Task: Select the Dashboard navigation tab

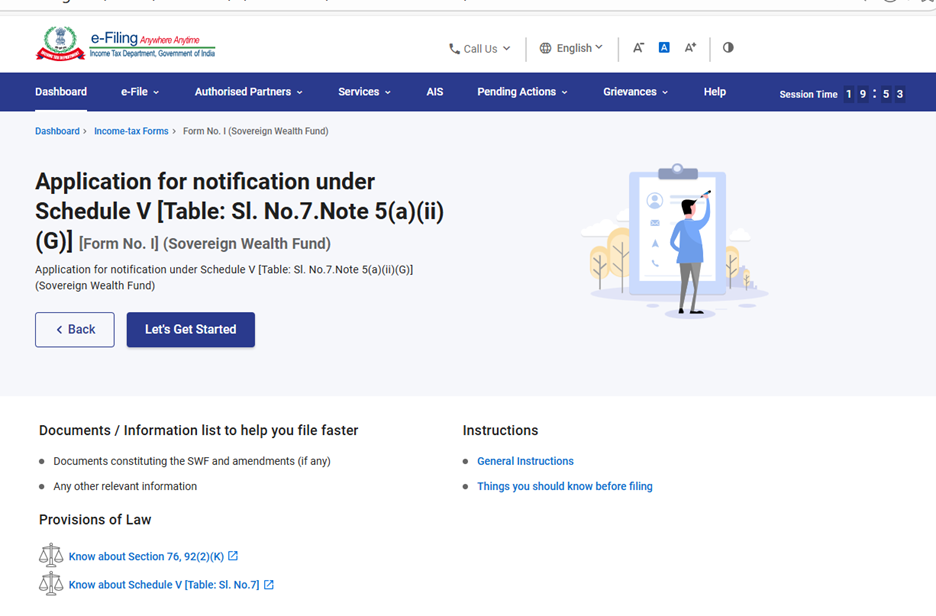Action: (x=60, y=91)
